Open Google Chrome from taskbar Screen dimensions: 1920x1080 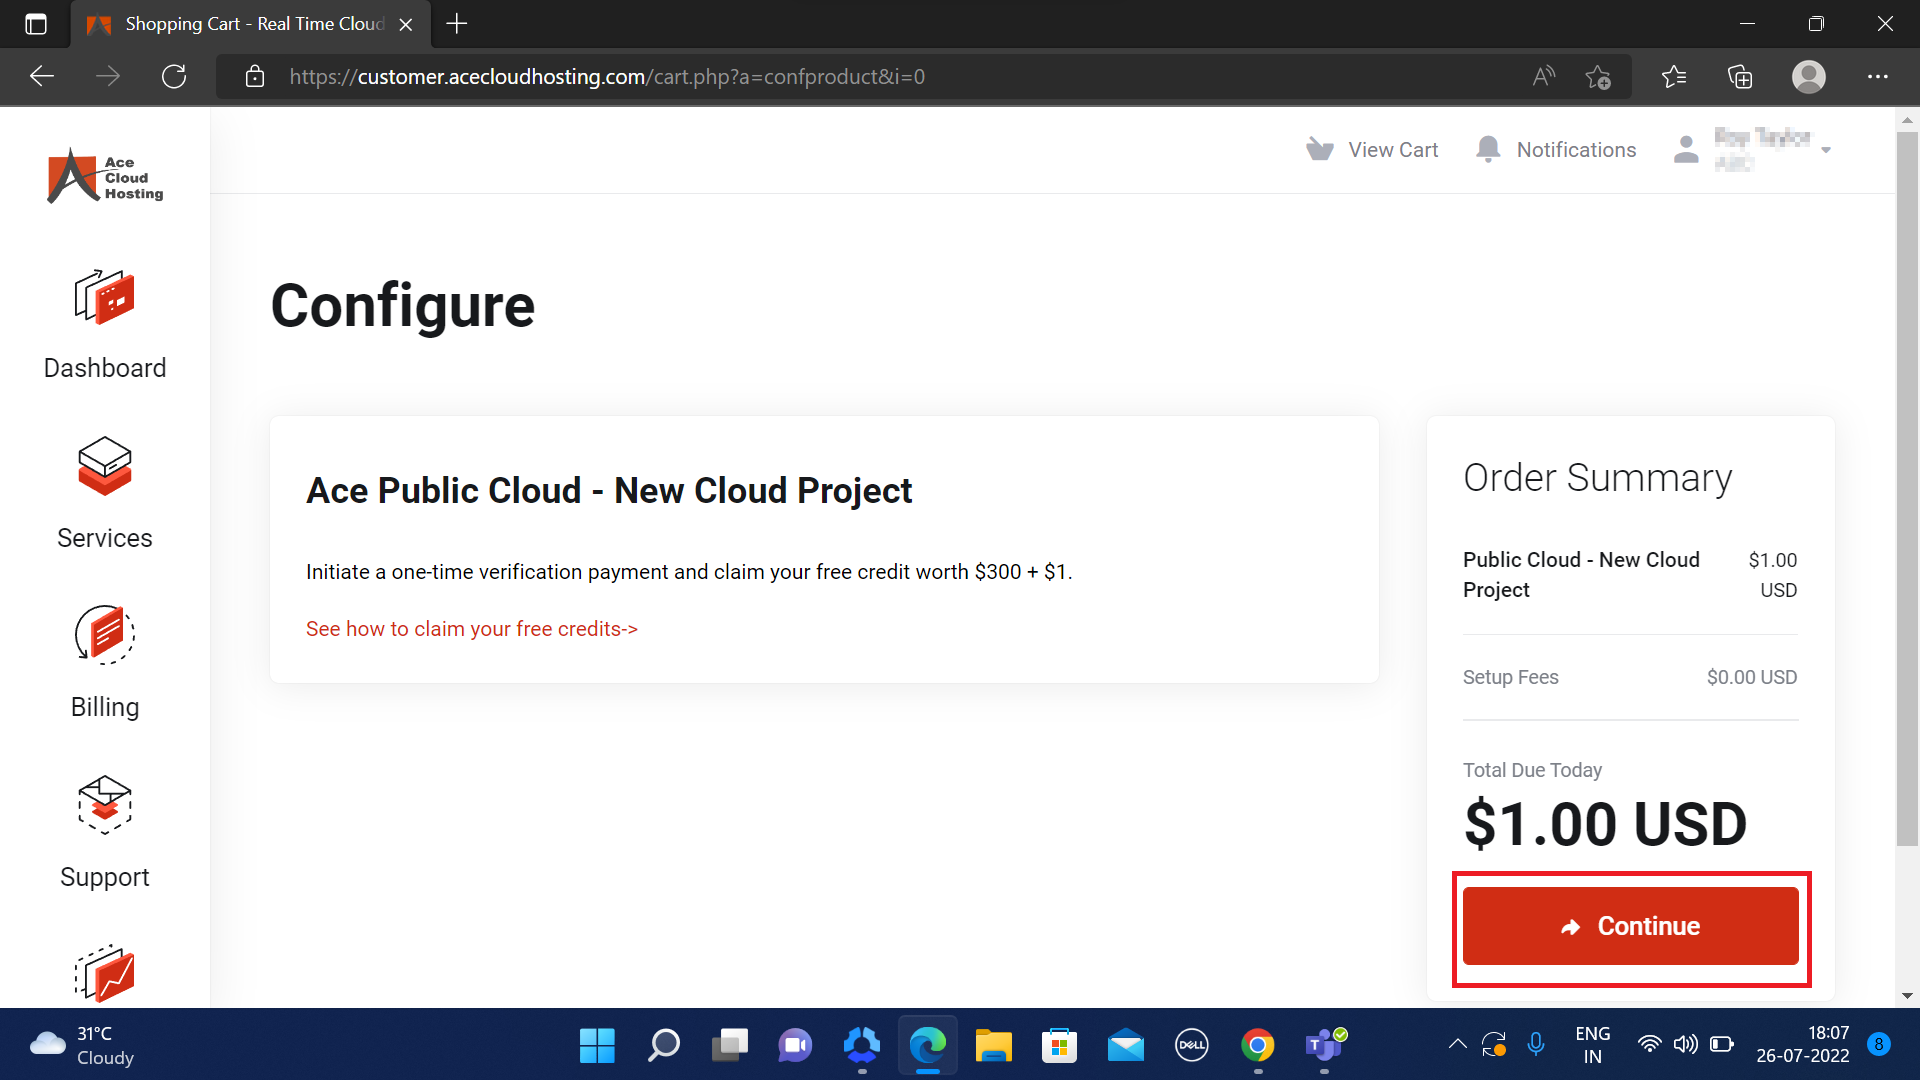click(x=1257, y=1046)
